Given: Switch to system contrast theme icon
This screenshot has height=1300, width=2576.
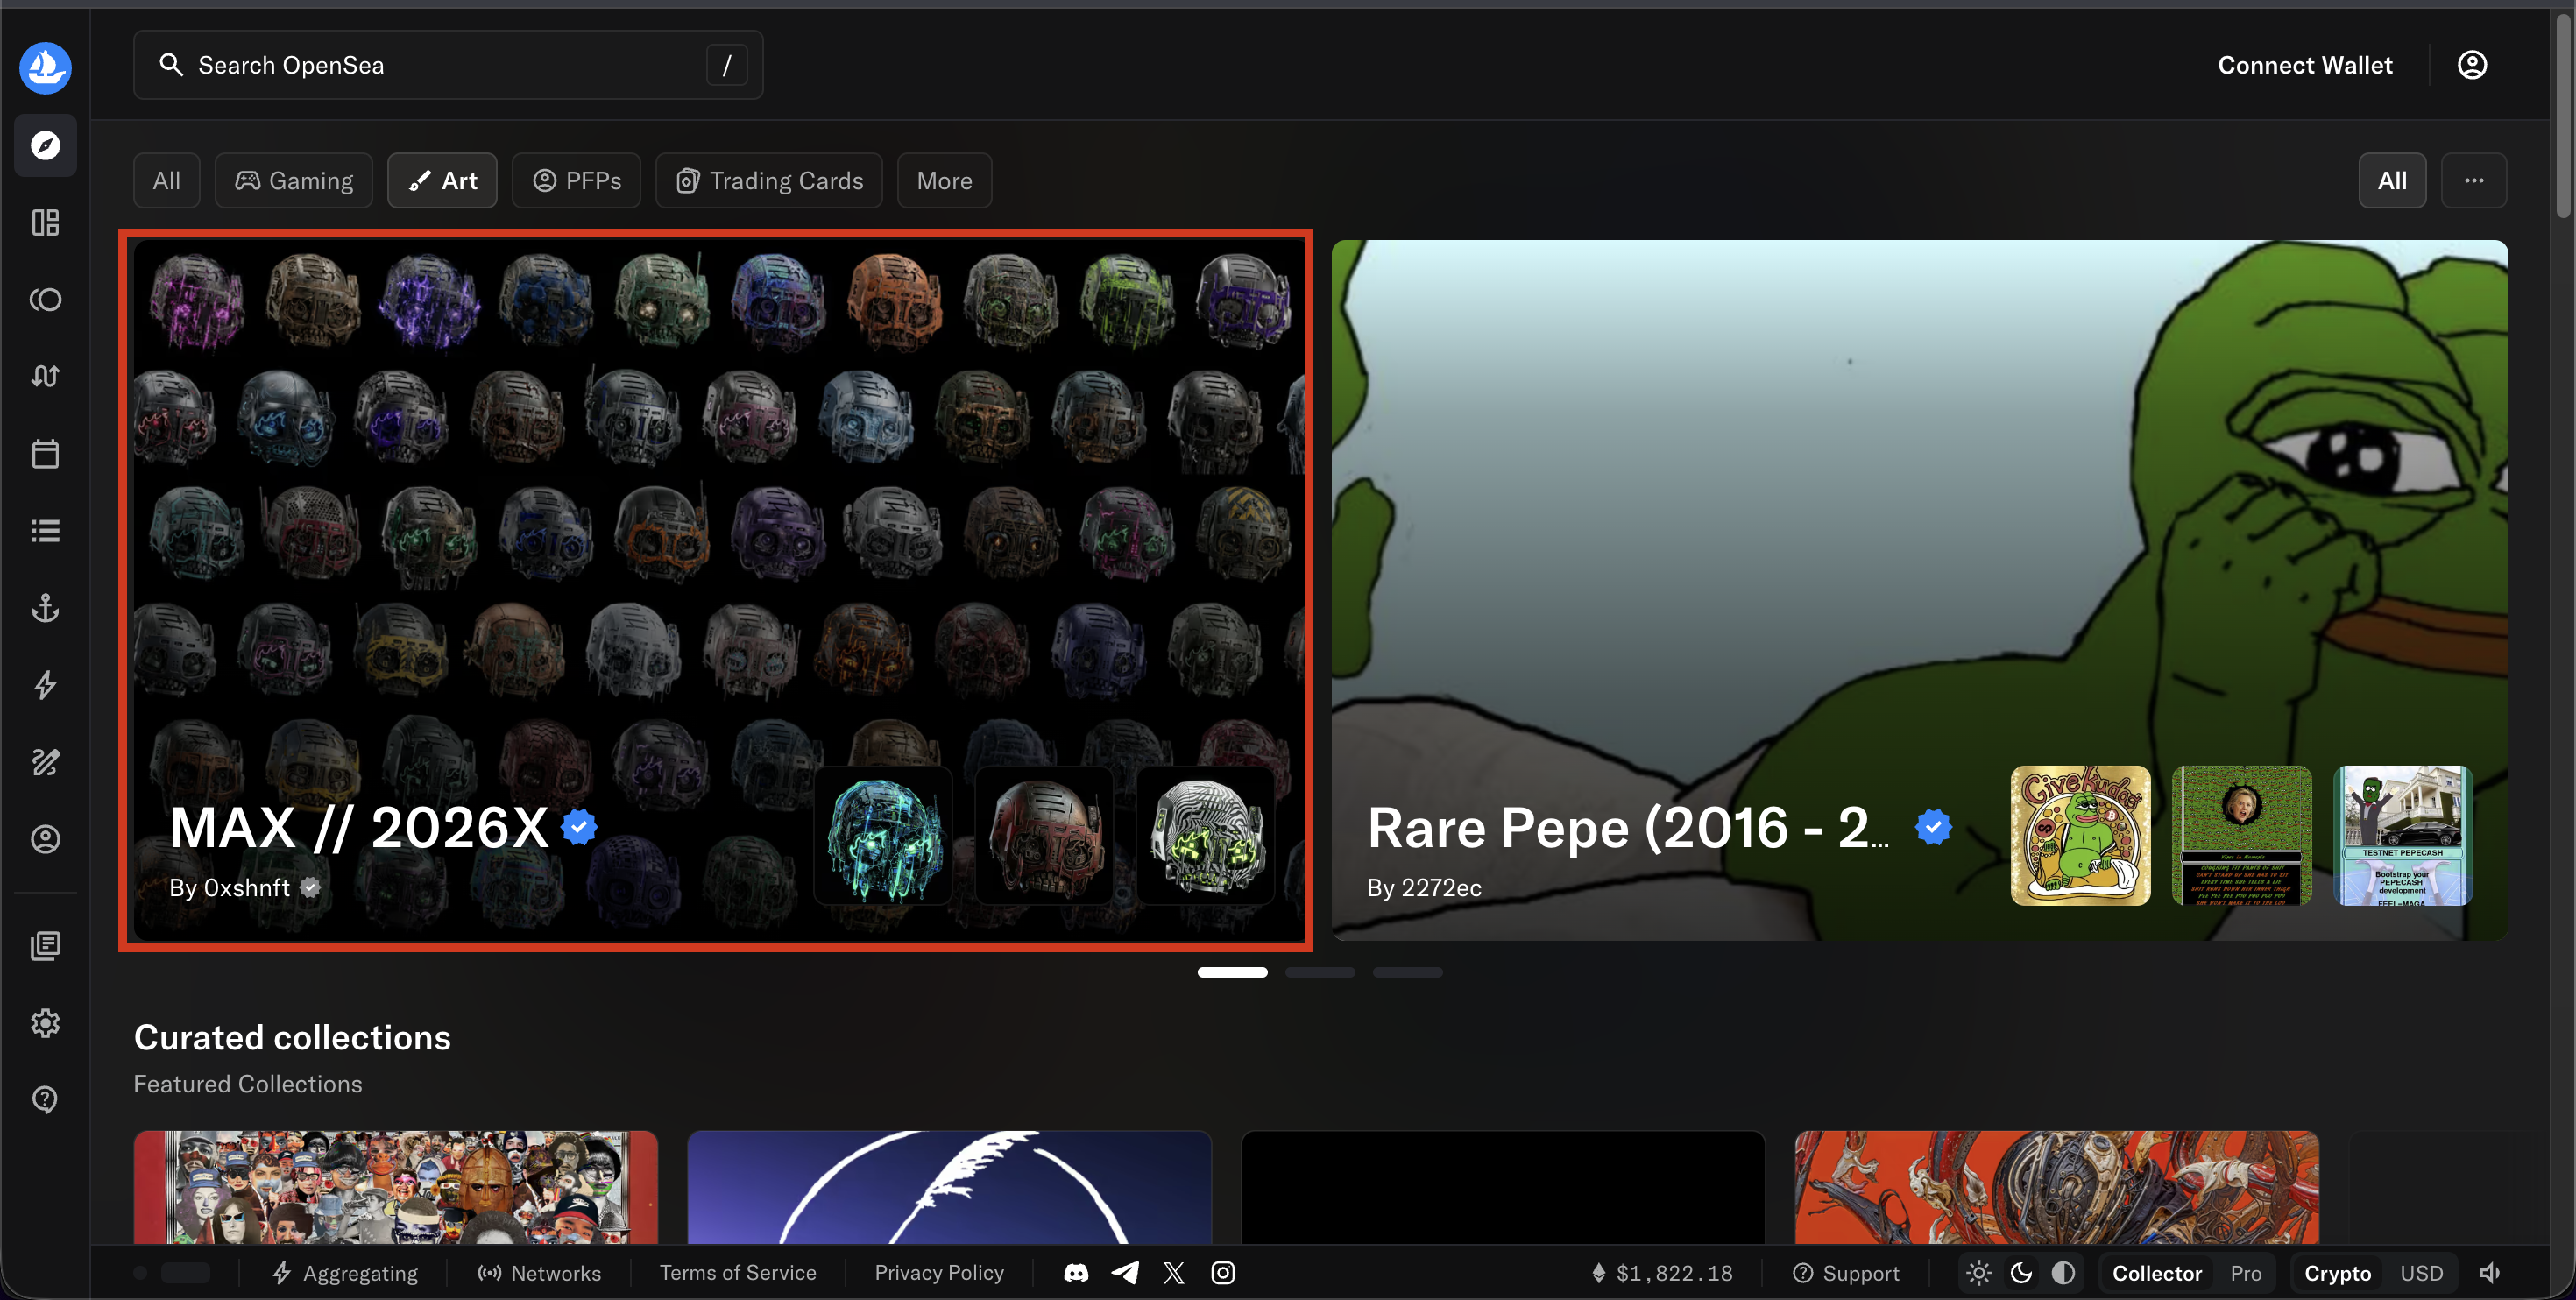Looking at the screenshot, I should click(2063, 1273).
